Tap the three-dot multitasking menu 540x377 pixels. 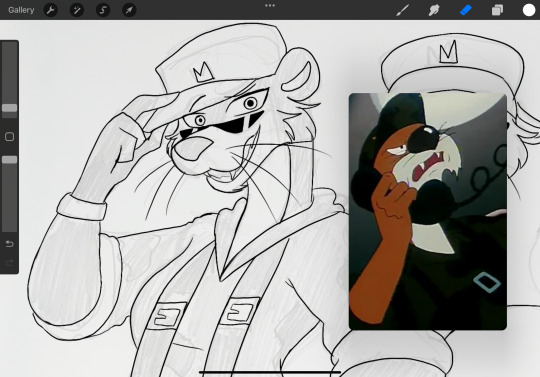[270, 6]
